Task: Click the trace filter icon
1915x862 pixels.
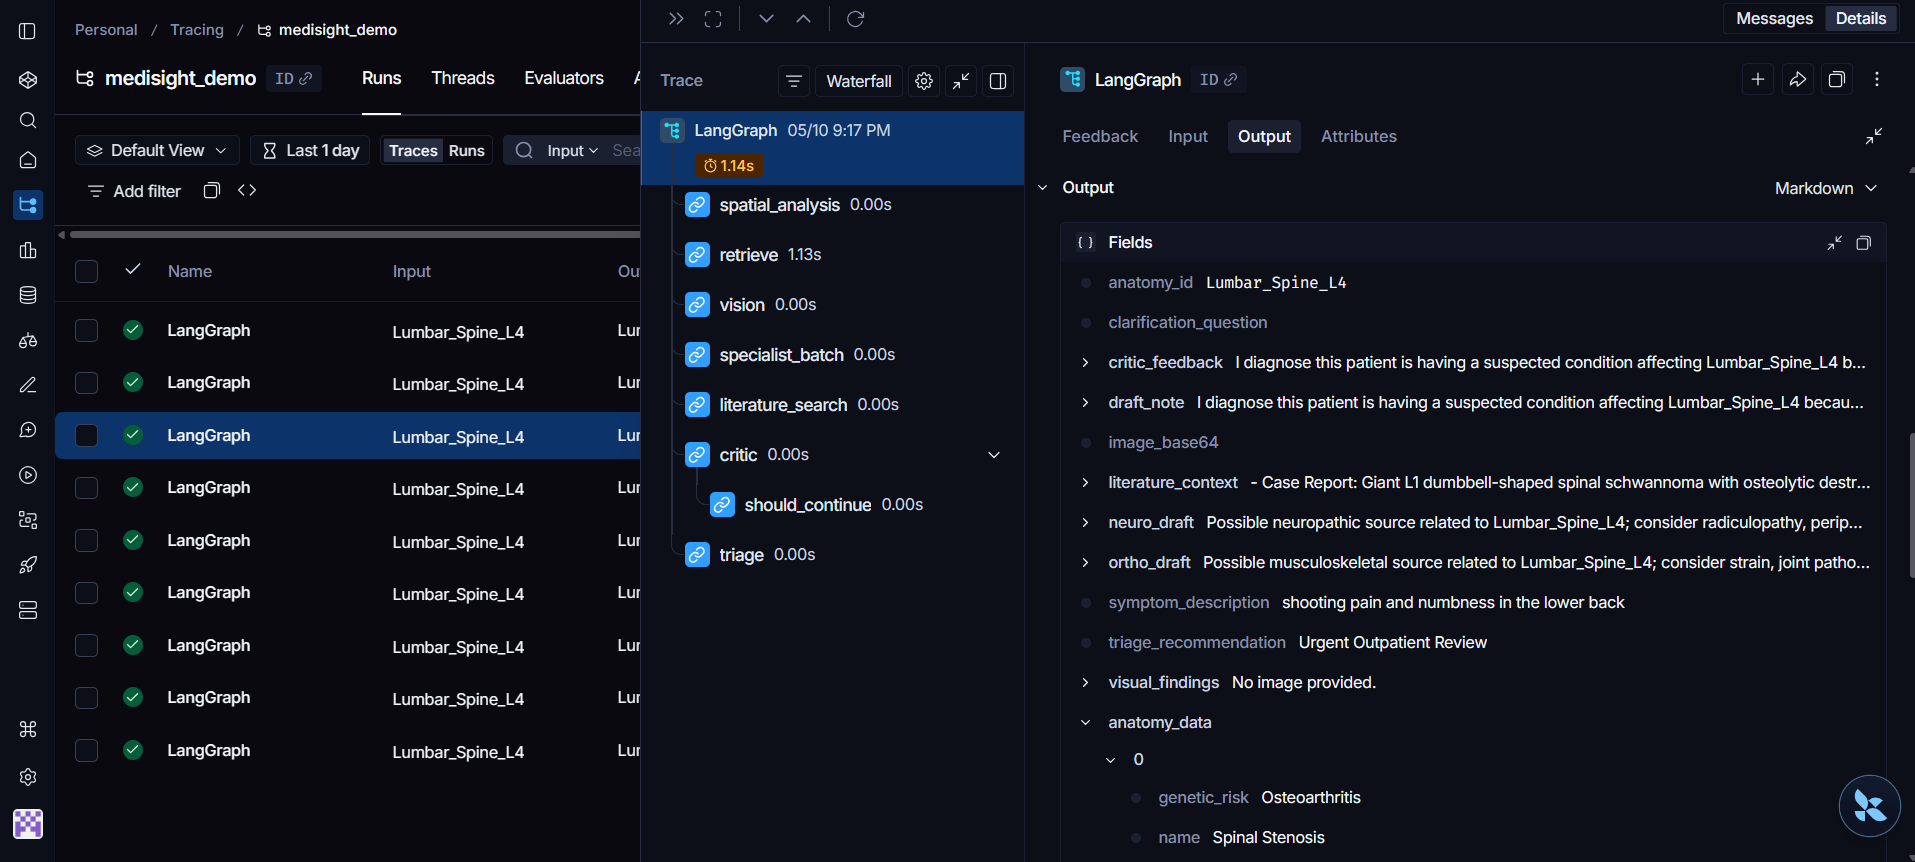Action: (x=794, y=81)
